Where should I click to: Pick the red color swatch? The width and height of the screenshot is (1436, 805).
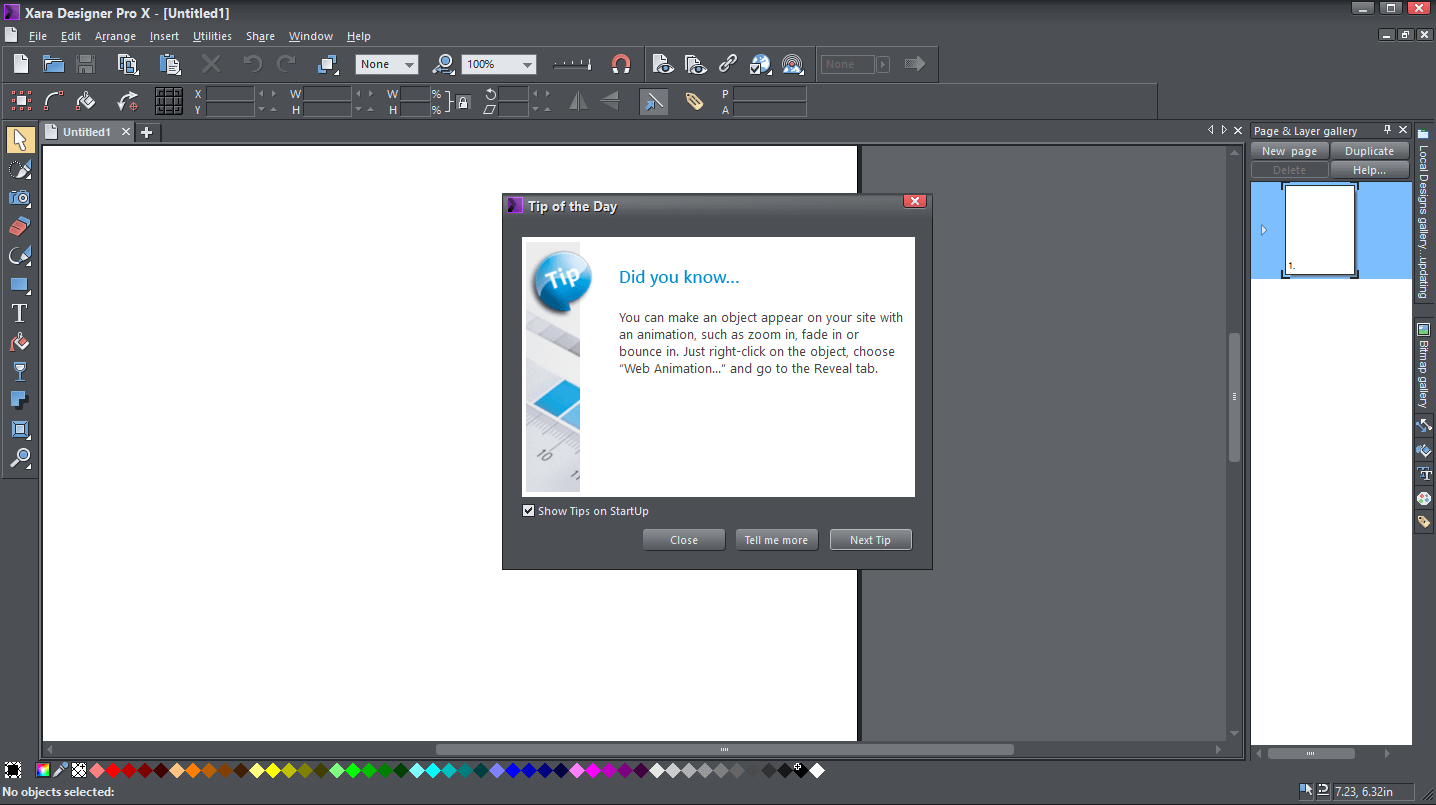tap(113, 770)
